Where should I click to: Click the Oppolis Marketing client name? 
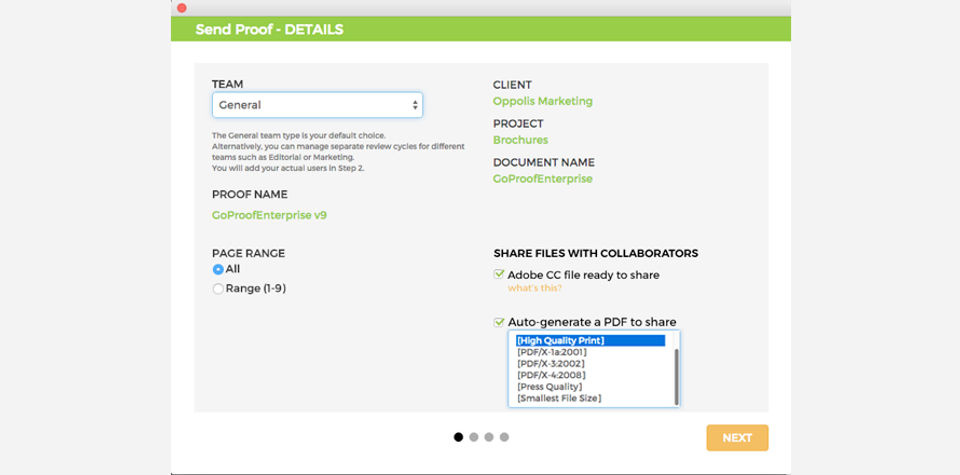(542, 101)
